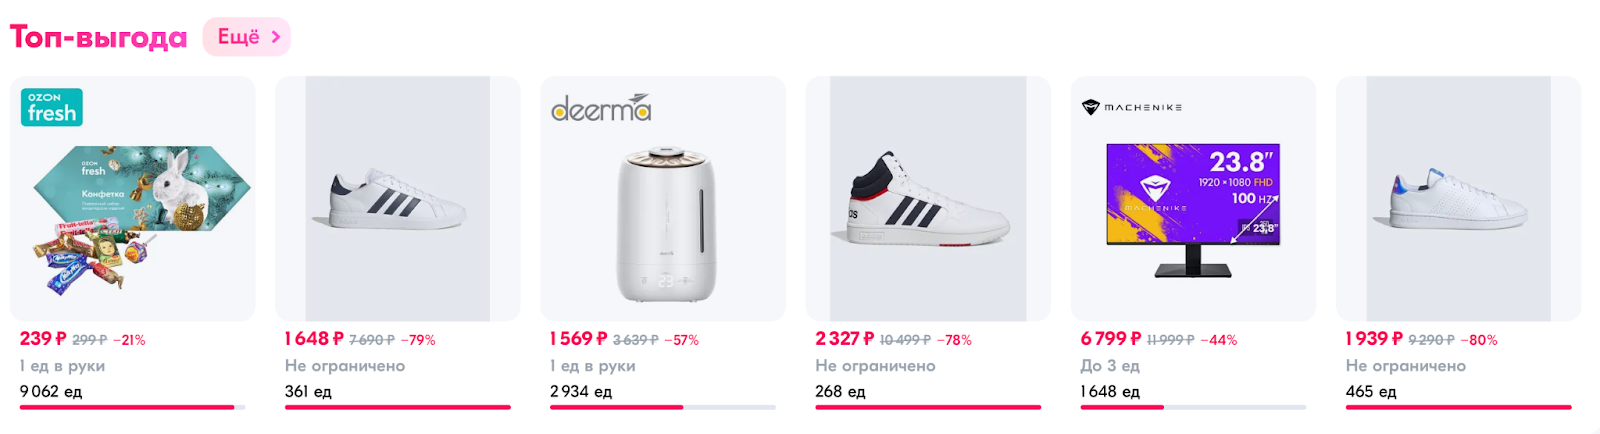Click the 1 569 ₽ humidifier price
This screenshot has width=1600, height=434.
[x=579, y=339]
